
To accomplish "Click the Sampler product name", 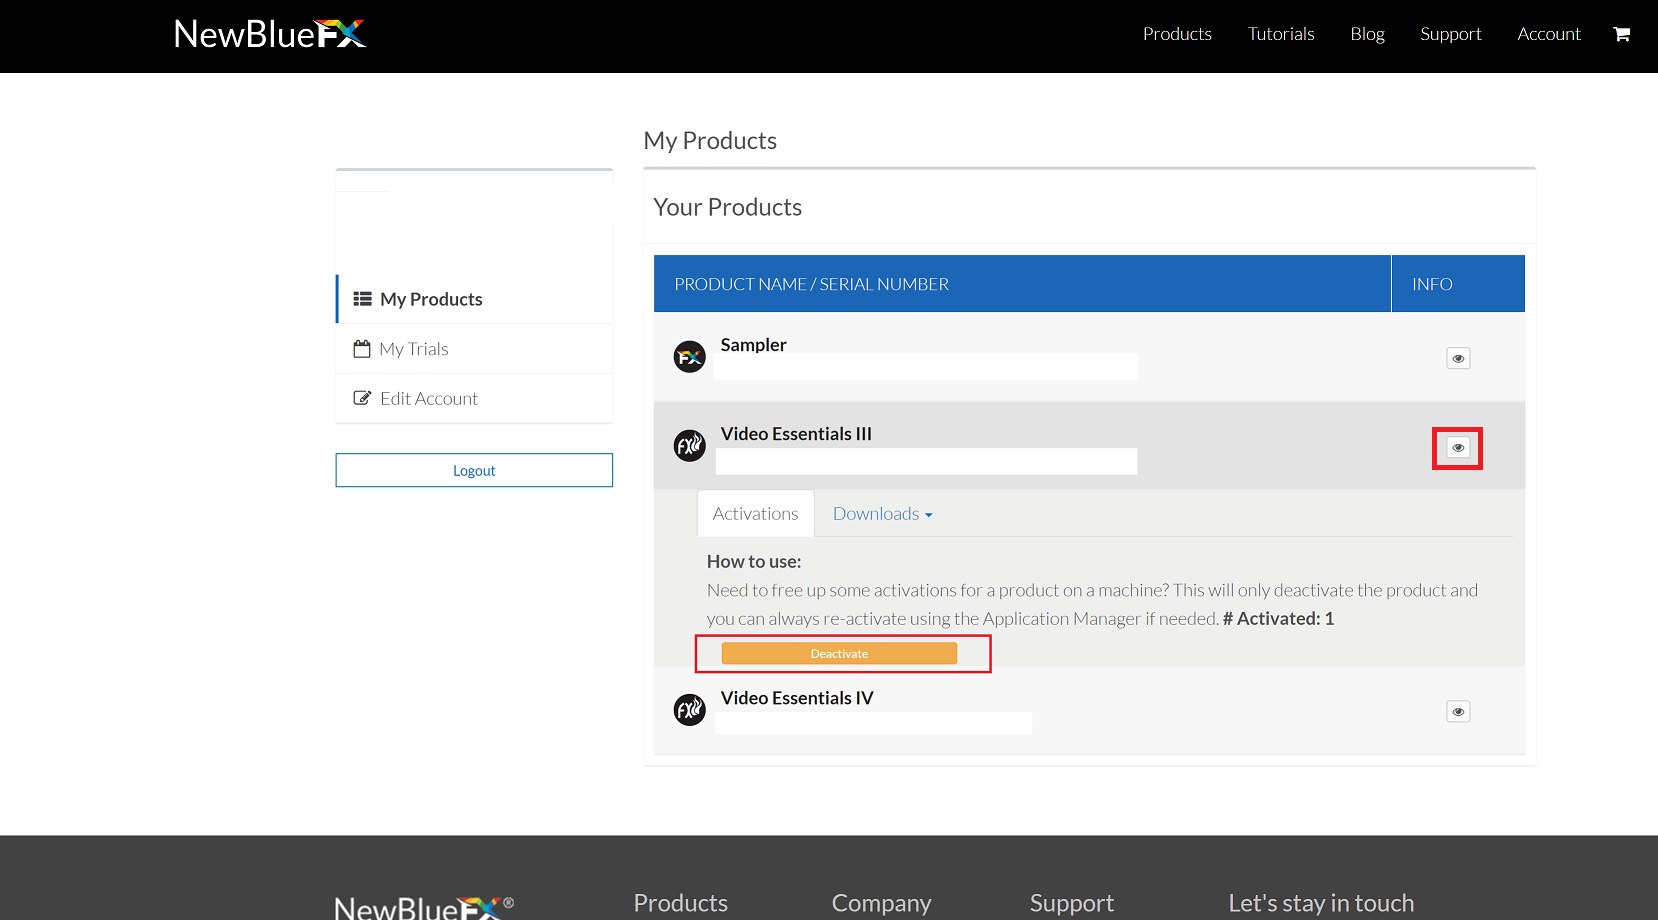I will point(754,345).
